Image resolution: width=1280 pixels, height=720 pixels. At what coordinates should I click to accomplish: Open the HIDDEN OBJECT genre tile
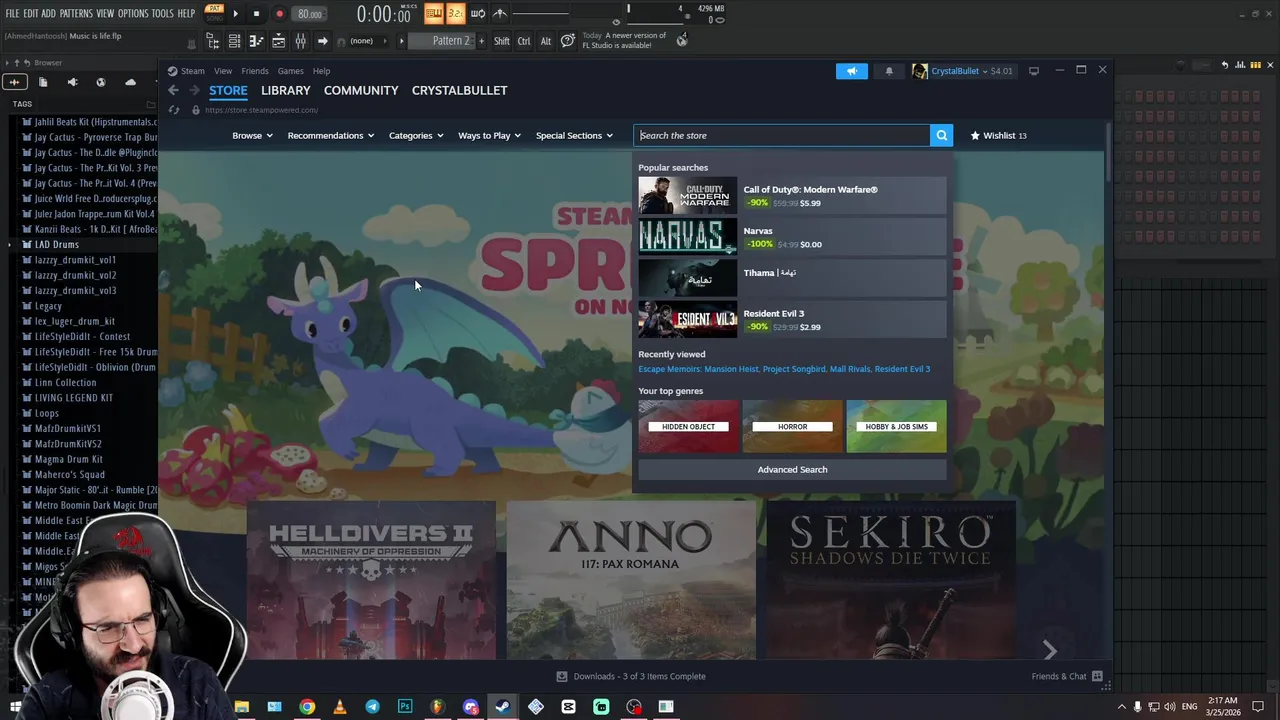click(688, 426)
